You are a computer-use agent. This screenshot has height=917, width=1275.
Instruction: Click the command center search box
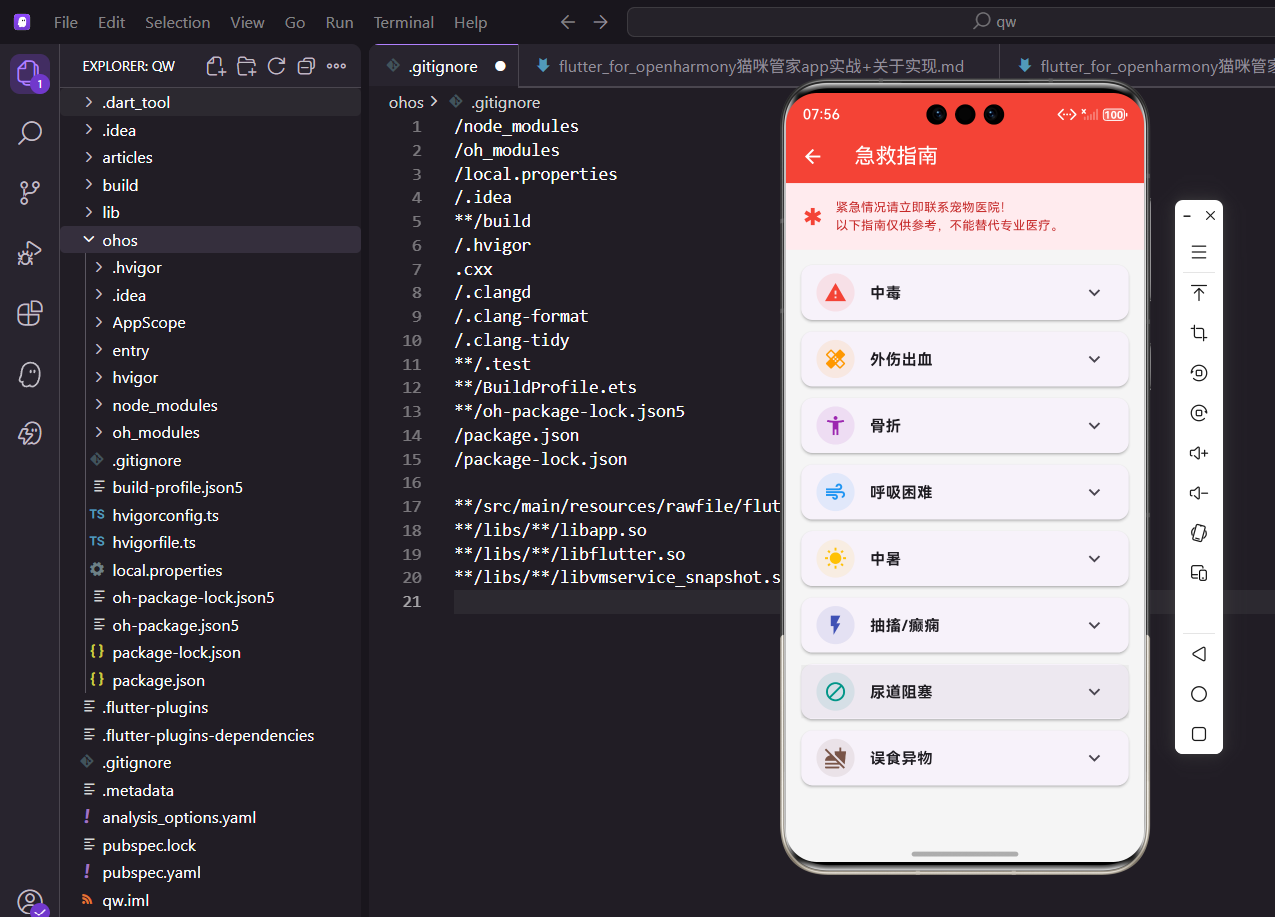pos(951,22)
